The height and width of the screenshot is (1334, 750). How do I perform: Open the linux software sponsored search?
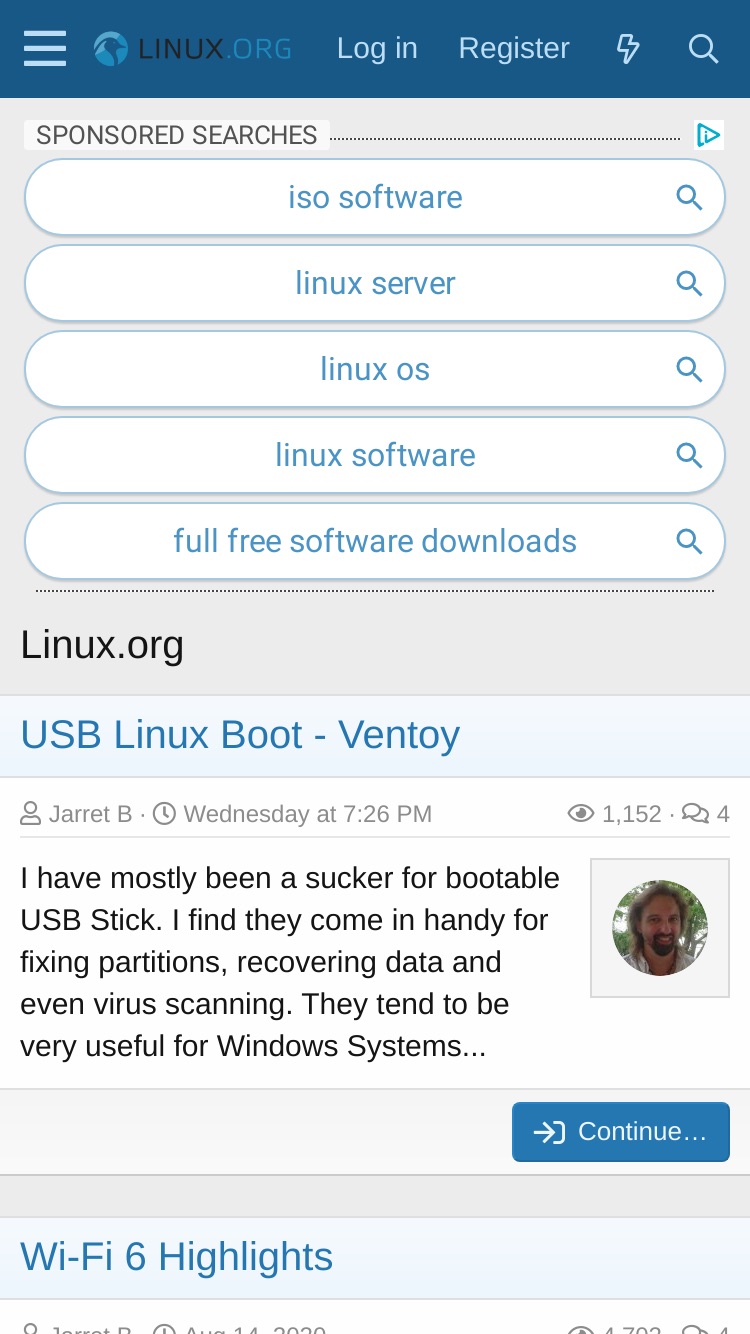[375, 455]
